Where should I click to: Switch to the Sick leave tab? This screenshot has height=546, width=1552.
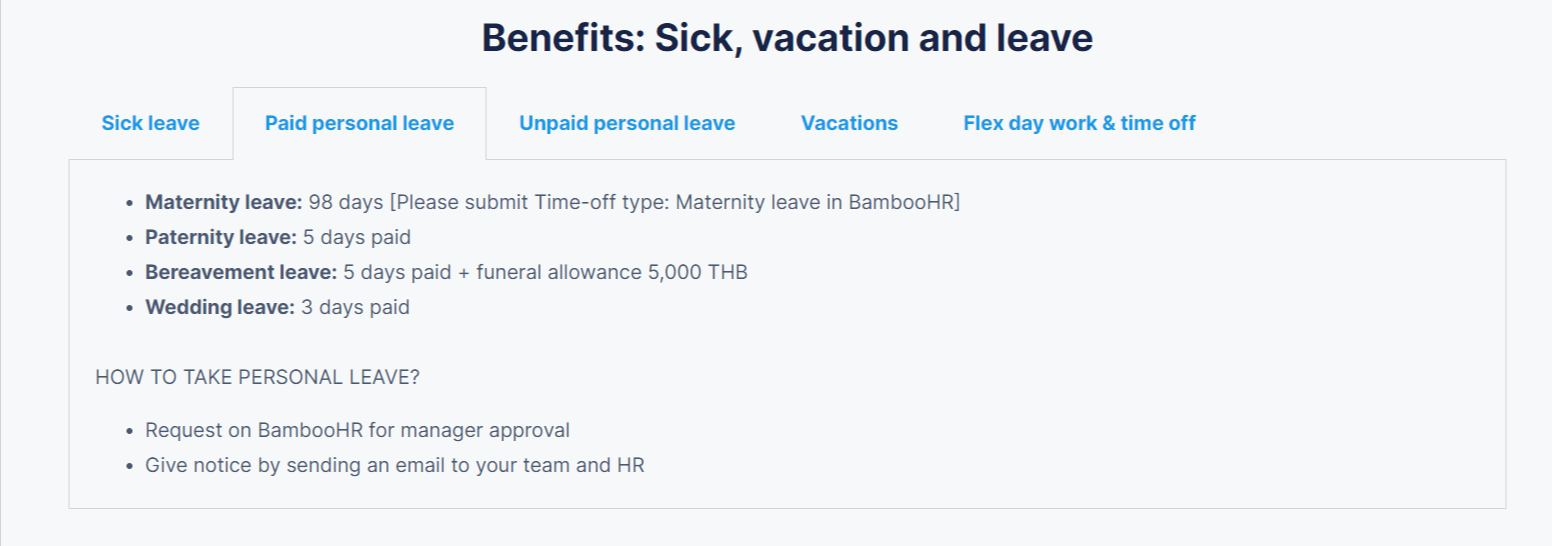[150, 123]
